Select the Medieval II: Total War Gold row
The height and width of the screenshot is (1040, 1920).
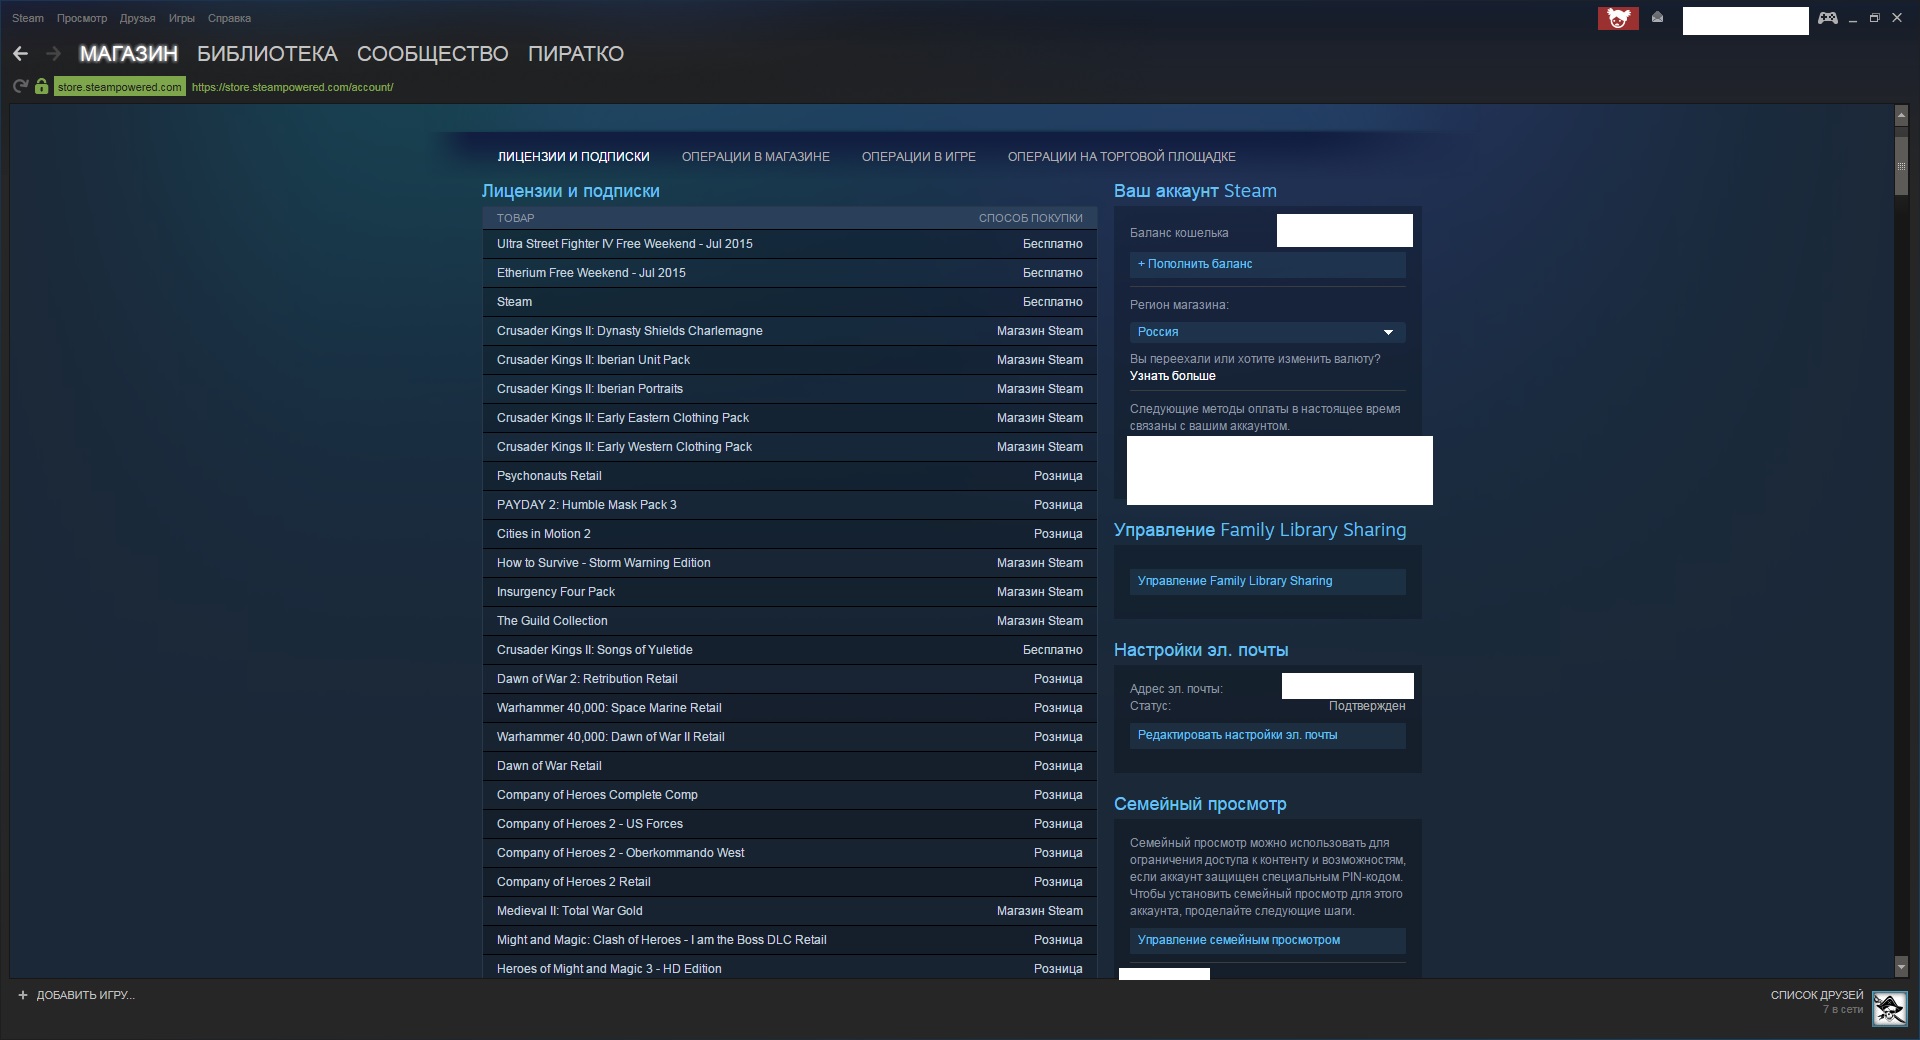click(790, 911)
